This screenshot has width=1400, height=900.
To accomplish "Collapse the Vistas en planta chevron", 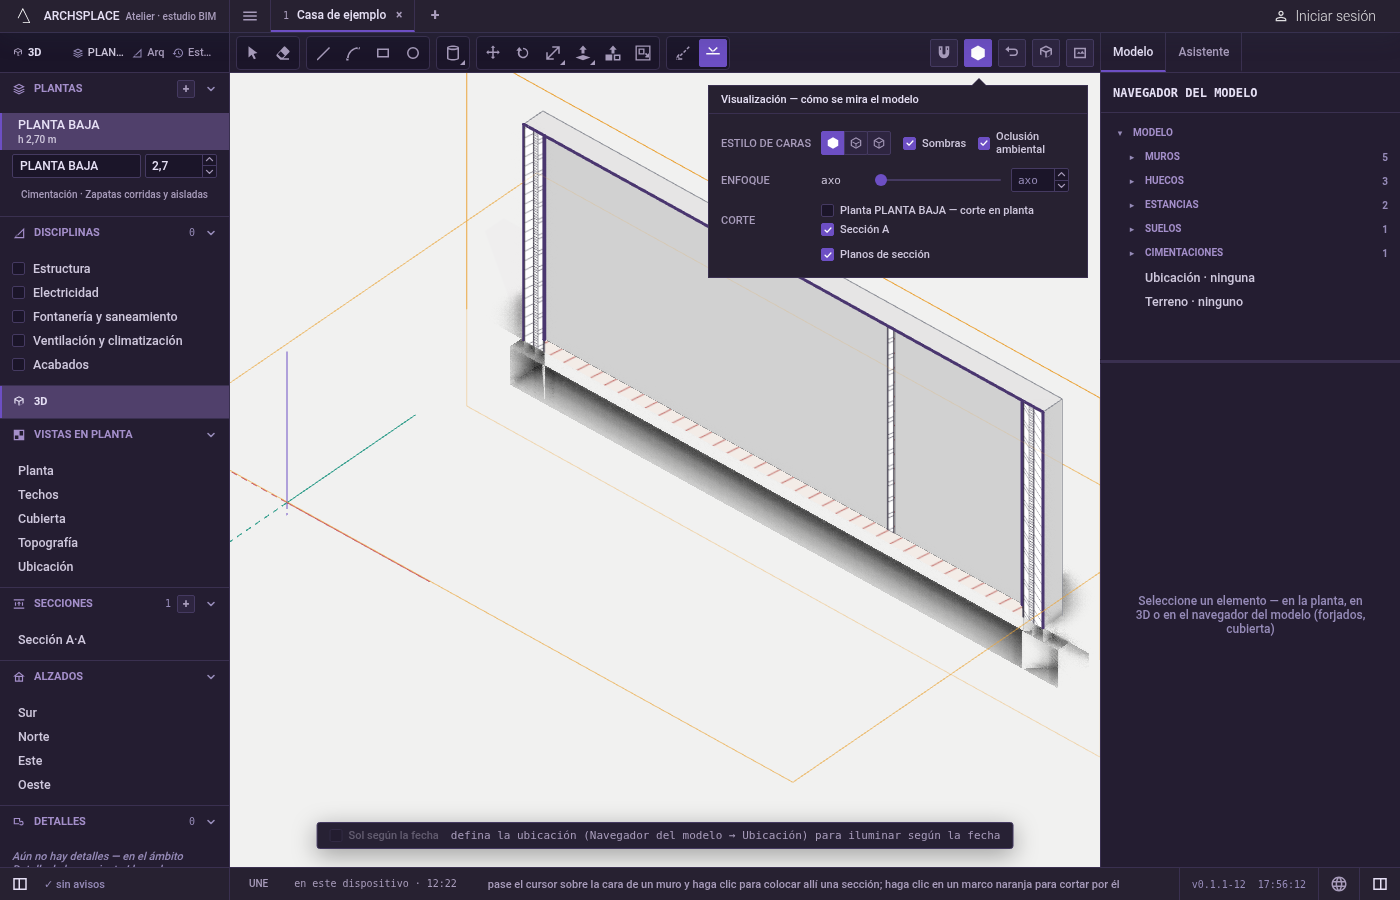I will [x=211, y=435].
